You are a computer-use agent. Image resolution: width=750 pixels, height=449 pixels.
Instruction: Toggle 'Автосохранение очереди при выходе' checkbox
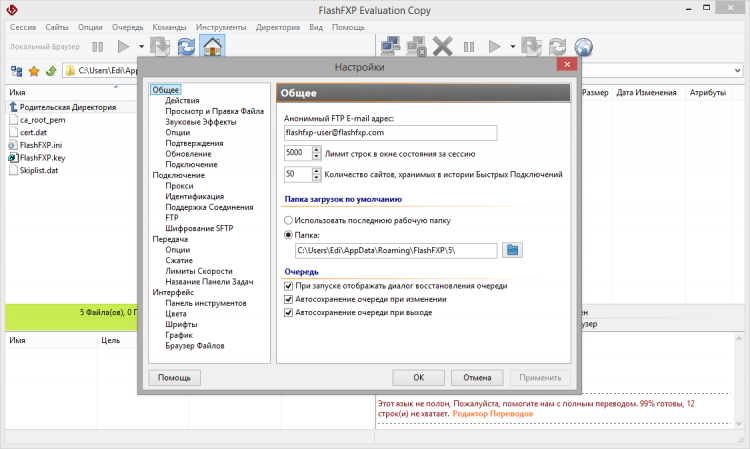288,313
